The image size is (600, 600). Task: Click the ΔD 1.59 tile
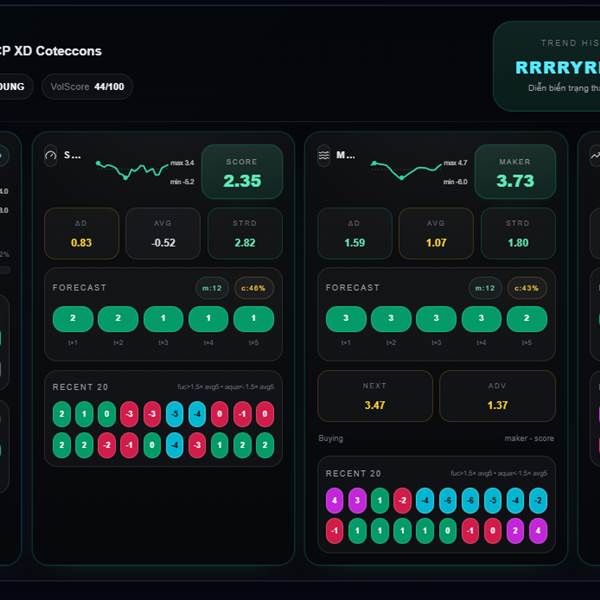355,233
